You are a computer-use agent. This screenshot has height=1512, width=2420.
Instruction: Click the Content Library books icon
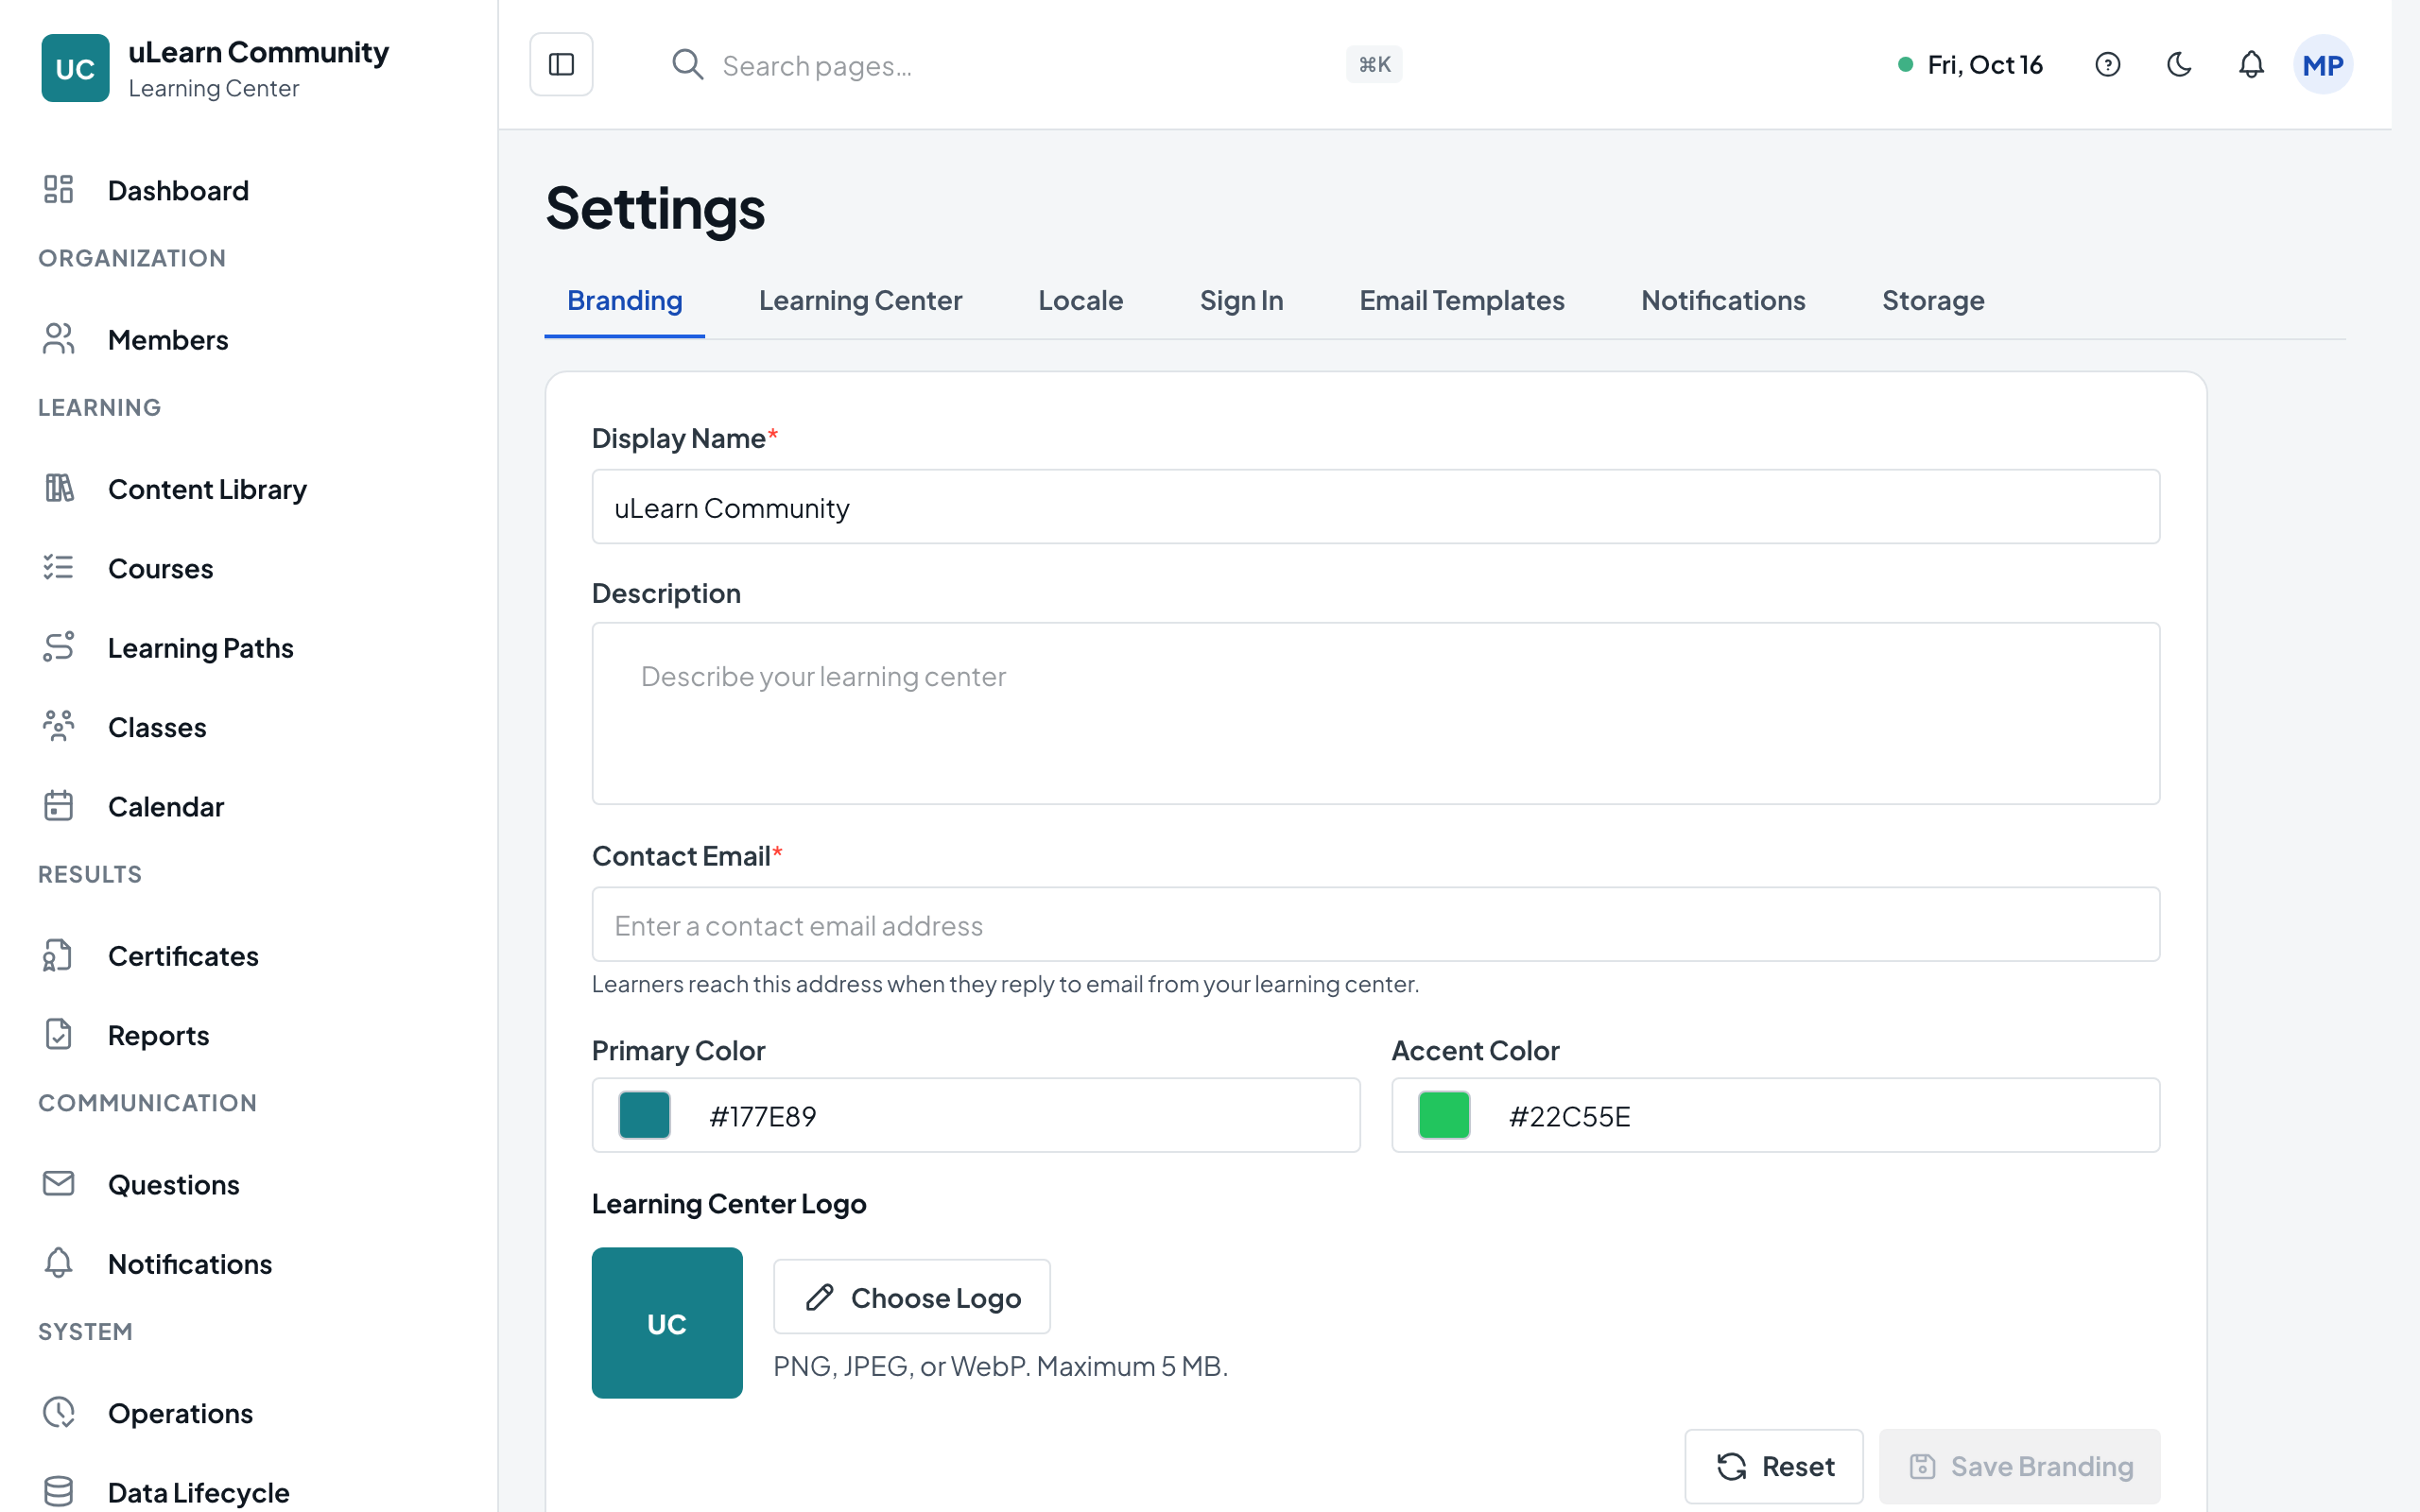point(59,488)
